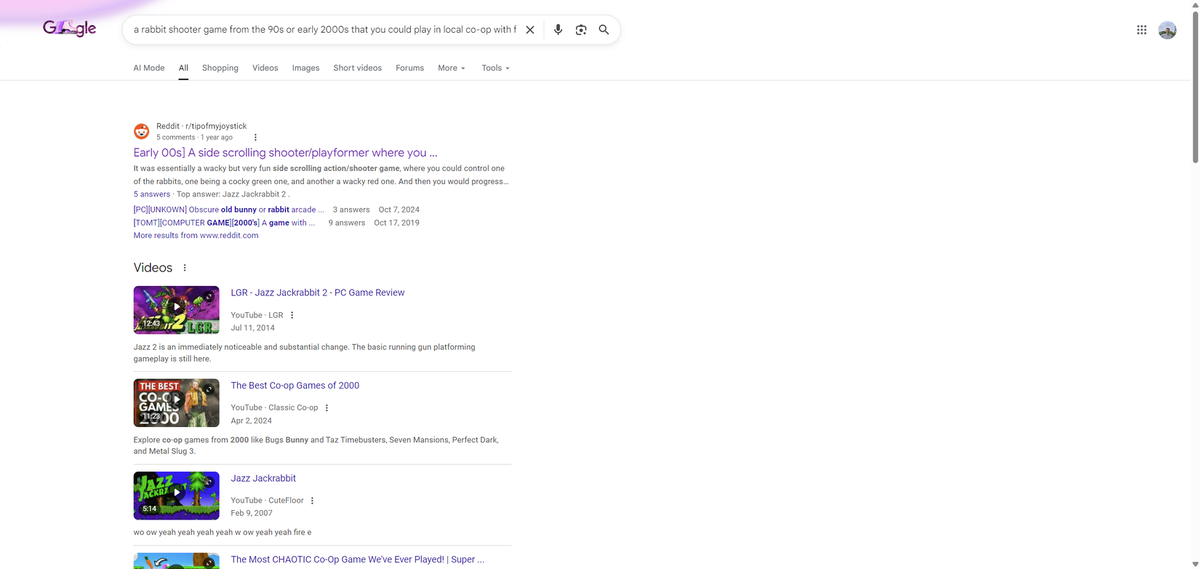Image resolution: width=1200 pixels, height=569 pixels.
Task: Start voice search with the microphone icon
Action: (558, 30)
